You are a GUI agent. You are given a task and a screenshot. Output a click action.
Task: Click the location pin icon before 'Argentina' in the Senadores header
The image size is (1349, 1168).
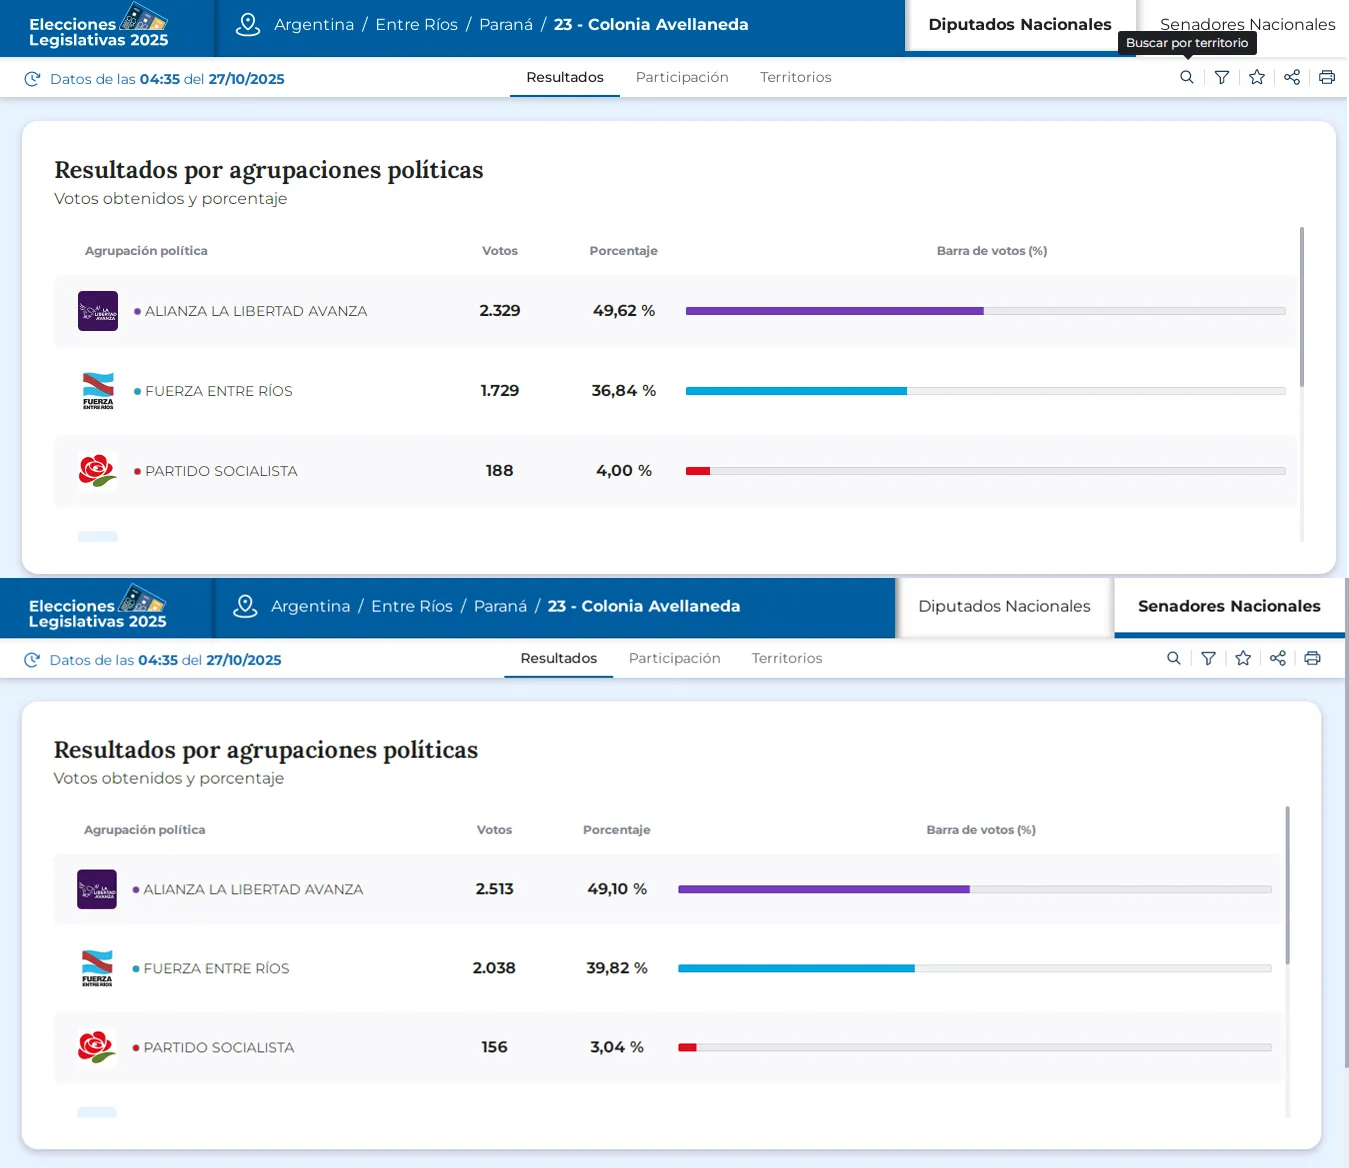[x=245, y=606]
